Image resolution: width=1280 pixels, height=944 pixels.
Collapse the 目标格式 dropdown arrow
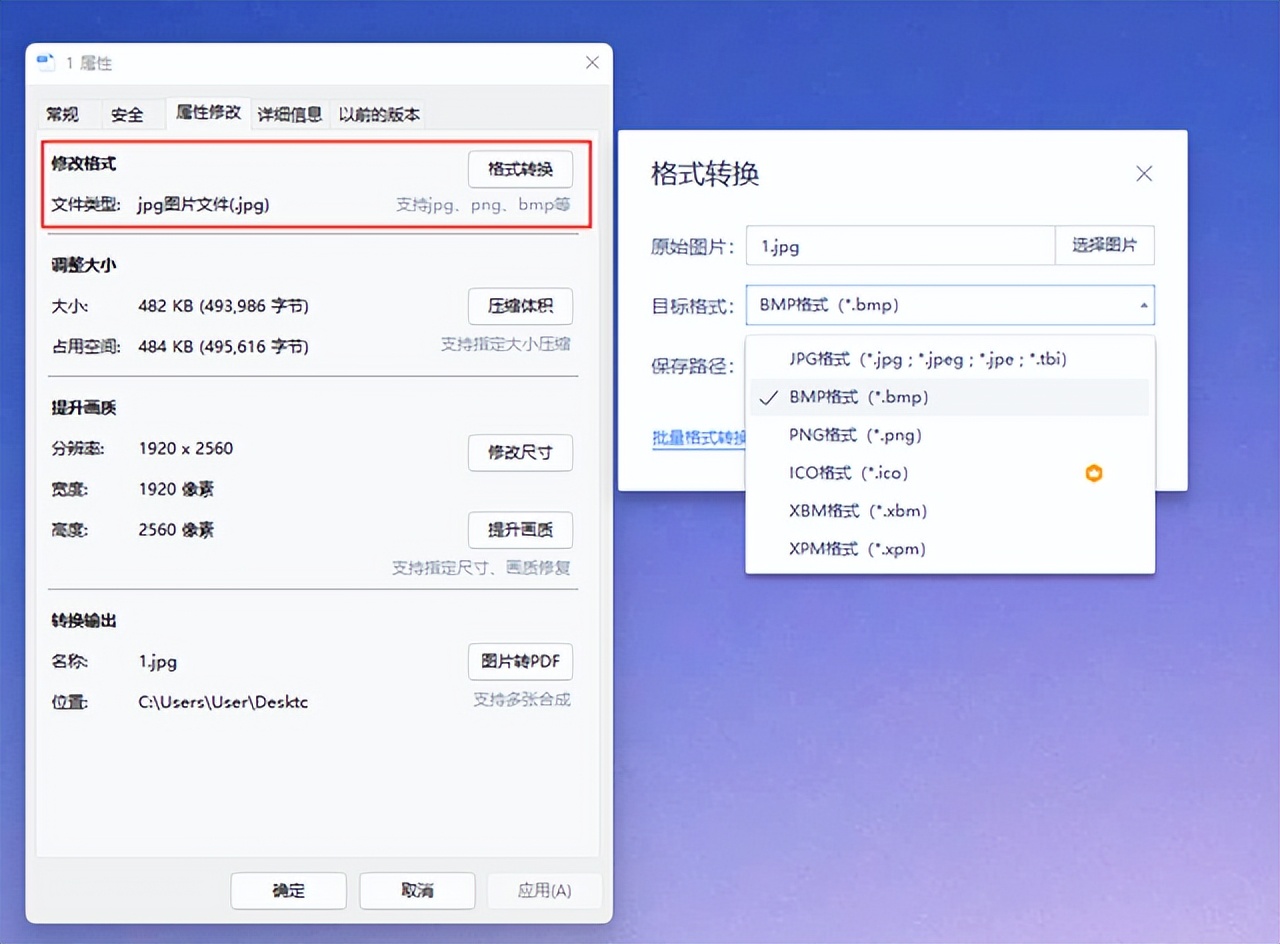point(1142,305)
